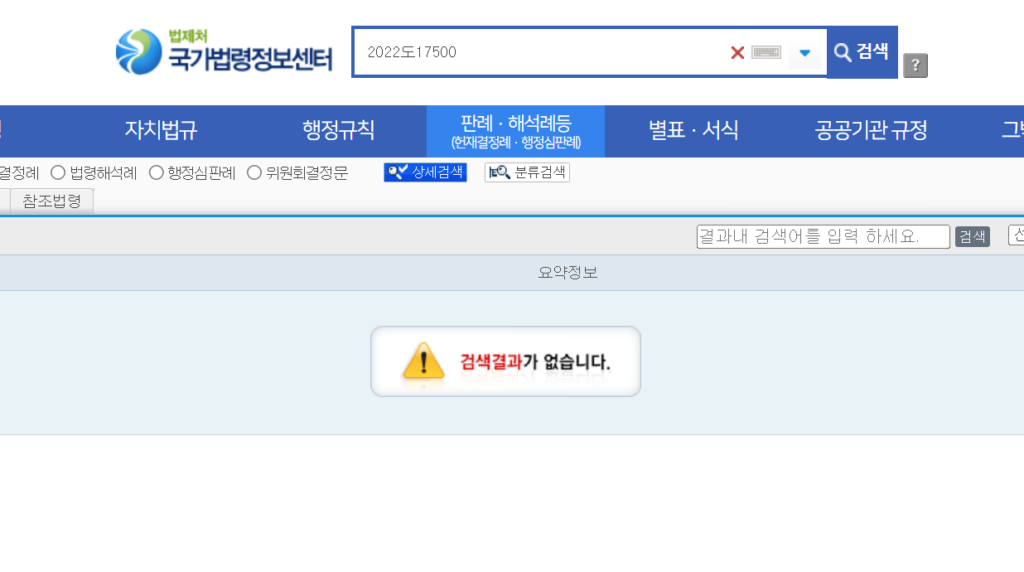Open the 판례·해석례등 menu
Viewport: 1024px width, 572px height.
click(x=515, y=130)
